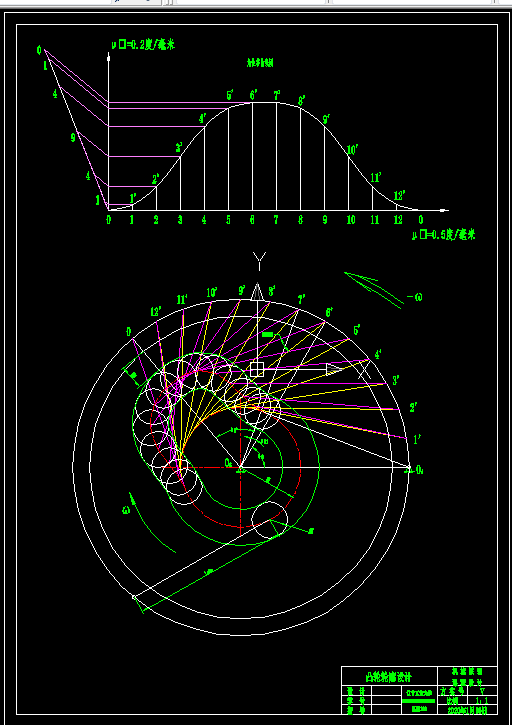Image resolution: width=512 pixels, height=725 pixels.
Task: Click the 凸轮轮廓设计 title block heading
Action: point(389,677)
